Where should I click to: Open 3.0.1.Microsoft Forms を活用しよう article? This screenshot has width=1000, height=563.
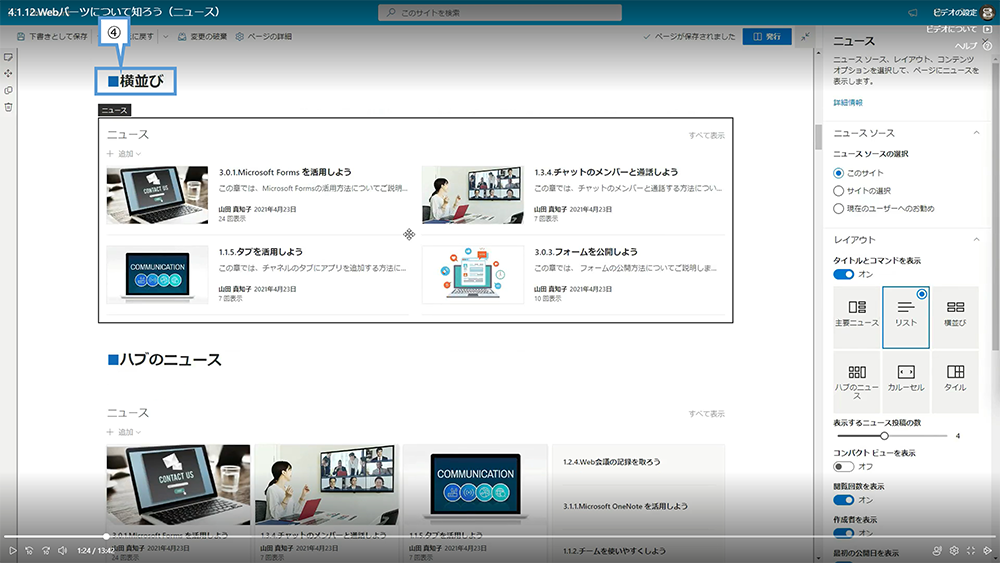(x=285, y=172)
